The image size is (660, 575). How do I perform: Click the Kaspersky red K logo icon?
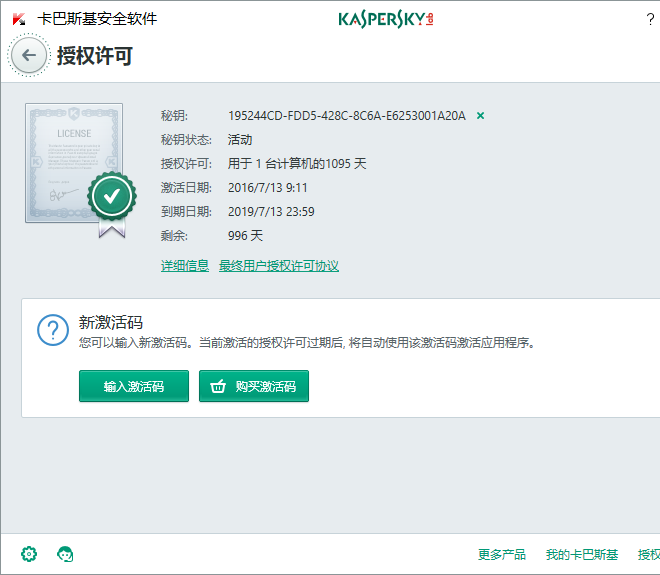(19, 19)
